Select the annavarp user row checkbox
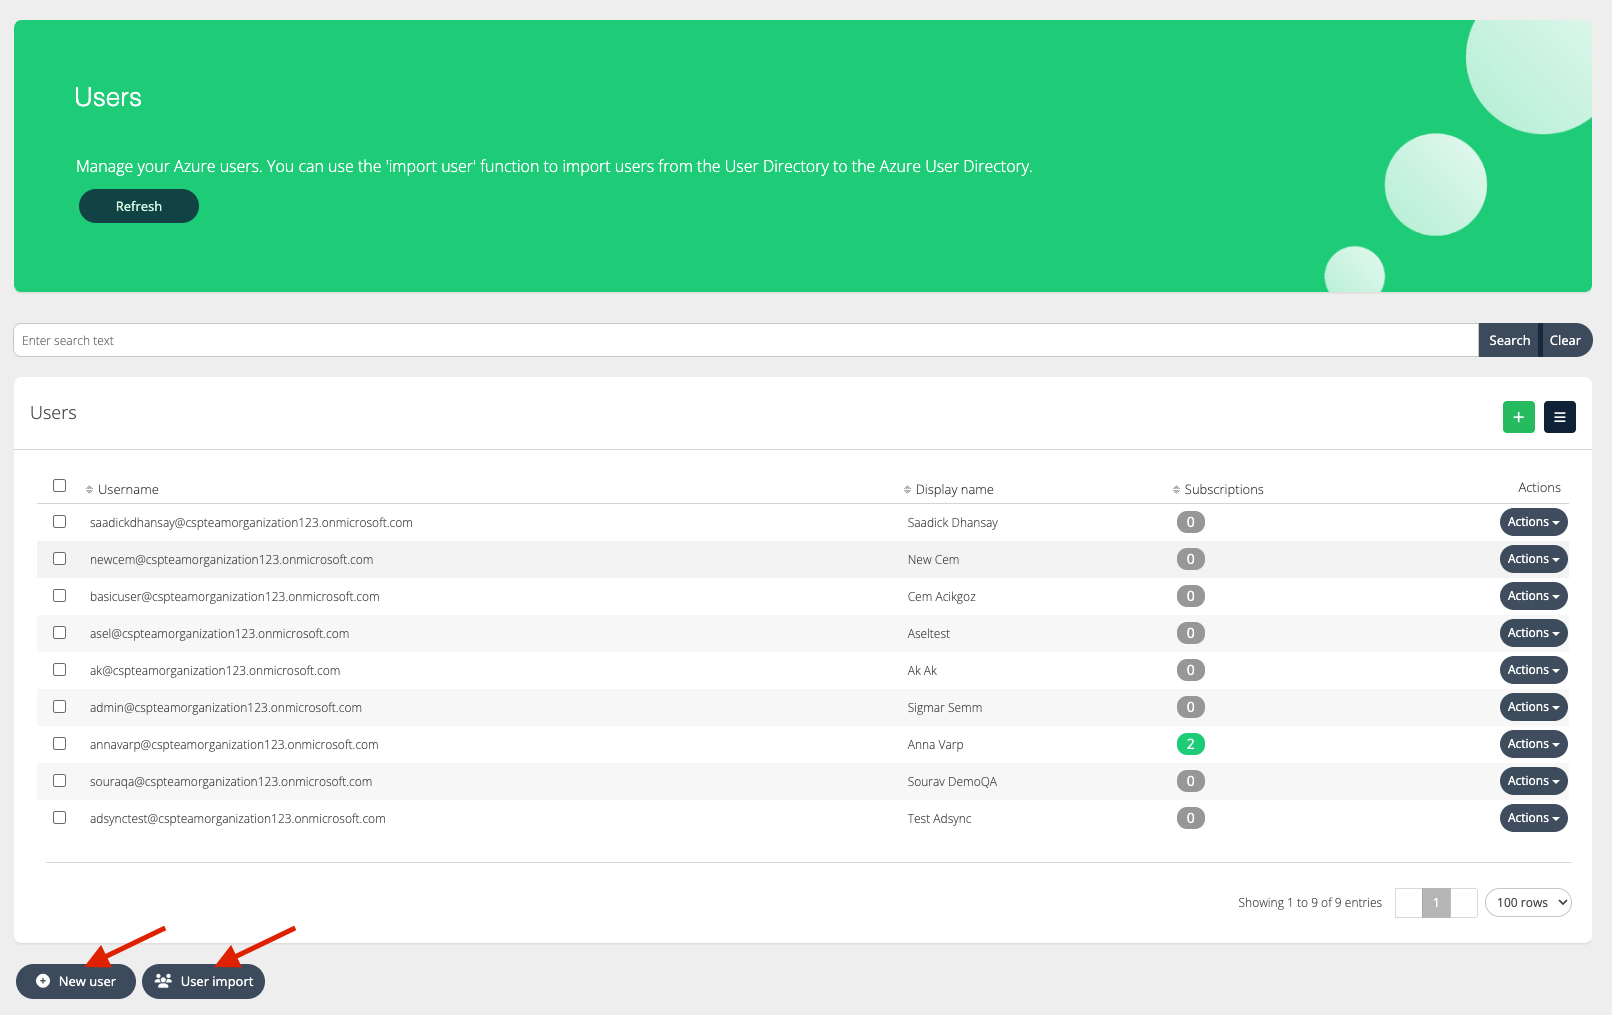This screenshot has height=1015, width=1612. pyautogui.click(x=60, y=744)
